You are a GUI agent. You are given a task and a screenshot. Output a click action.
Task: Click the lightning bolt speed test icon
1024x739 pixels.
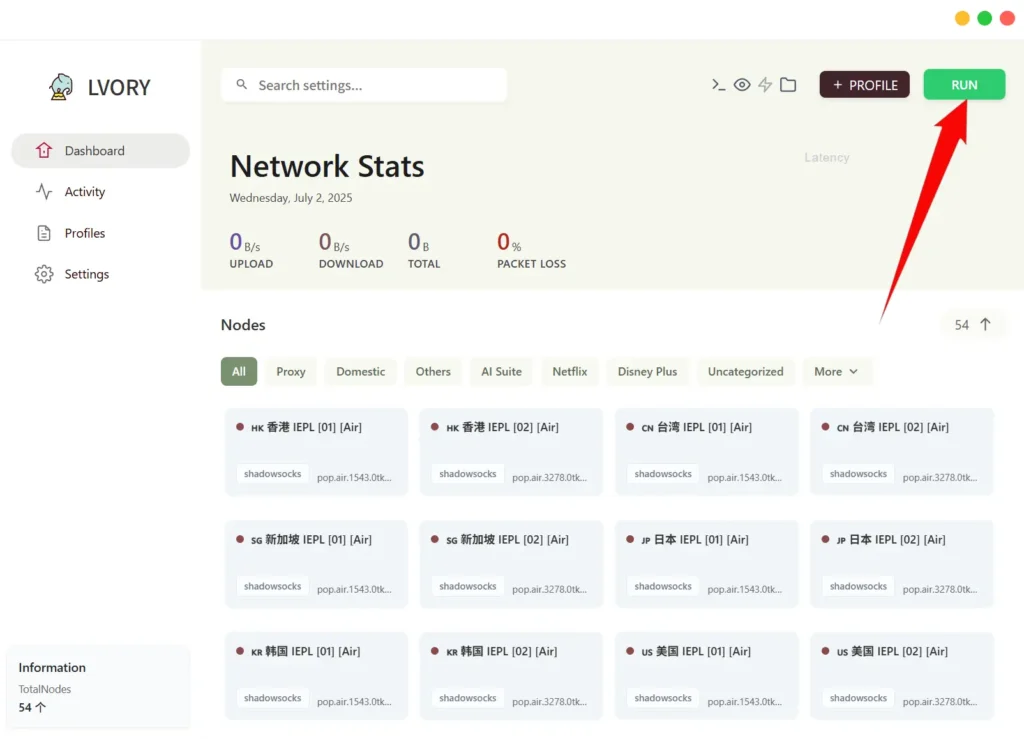pyautogui.click(x=765, y=85)
